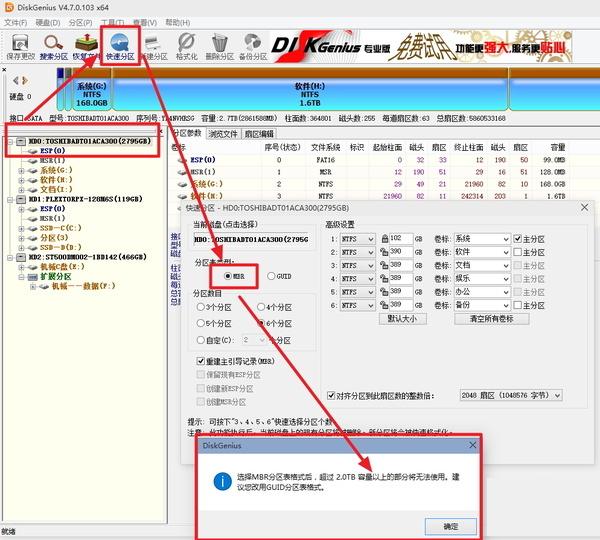The image size is (600, 540).
Task: Close the DiskGenius warning message box
Action: [x=473, y=445]
